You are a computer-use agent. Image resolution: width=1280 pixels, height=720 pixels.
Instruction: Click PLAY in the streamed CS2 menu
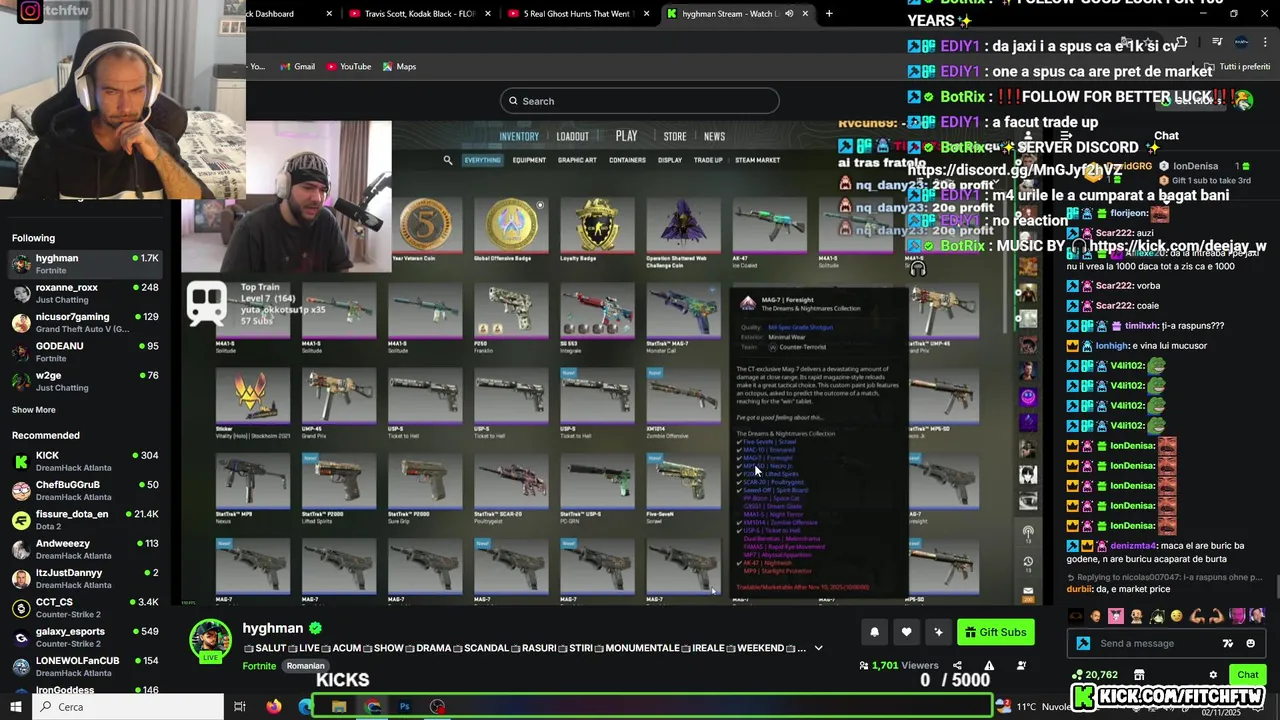pos(626,136)
